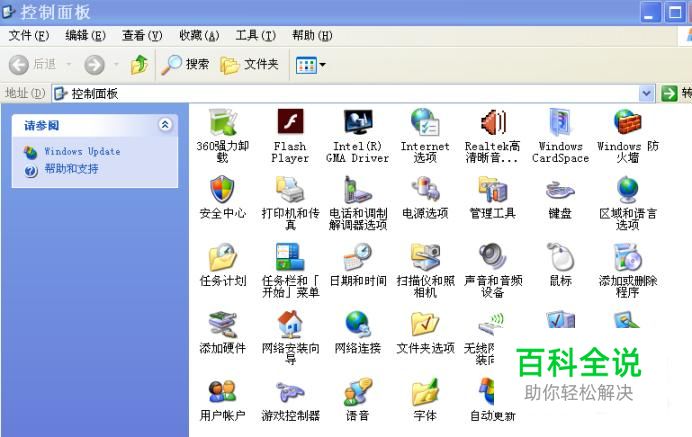
Task: Toggle the 文件夹 pane button
Action: pyautogui.click(x=249, y=65)
